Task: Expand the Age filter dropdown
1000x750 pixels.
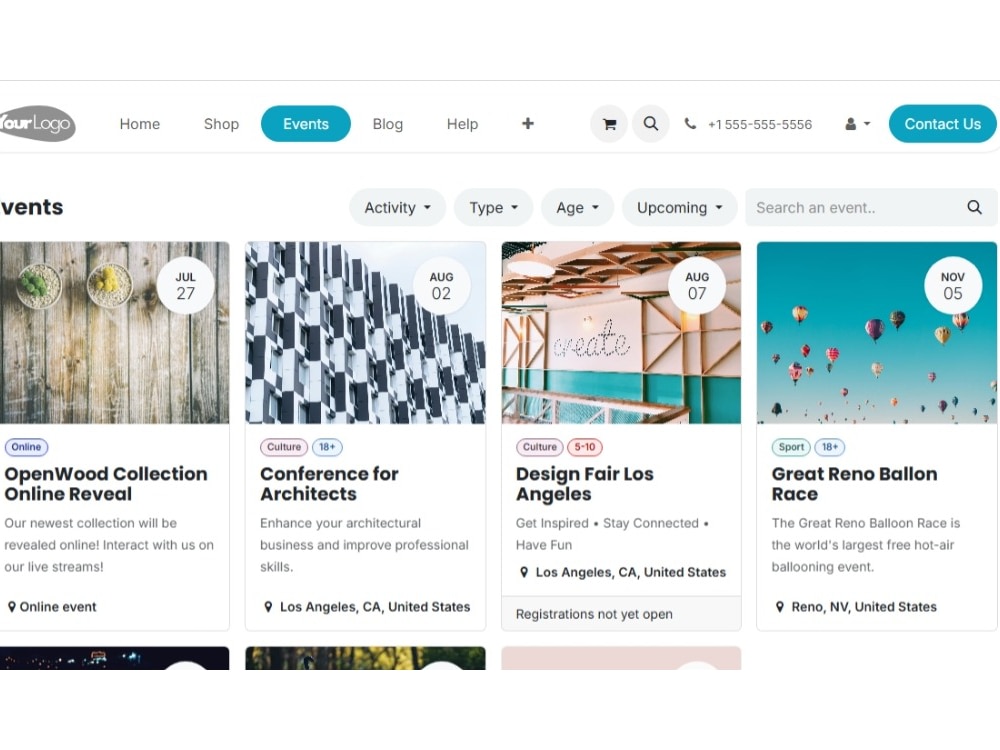Action: (x=577, y=207)
